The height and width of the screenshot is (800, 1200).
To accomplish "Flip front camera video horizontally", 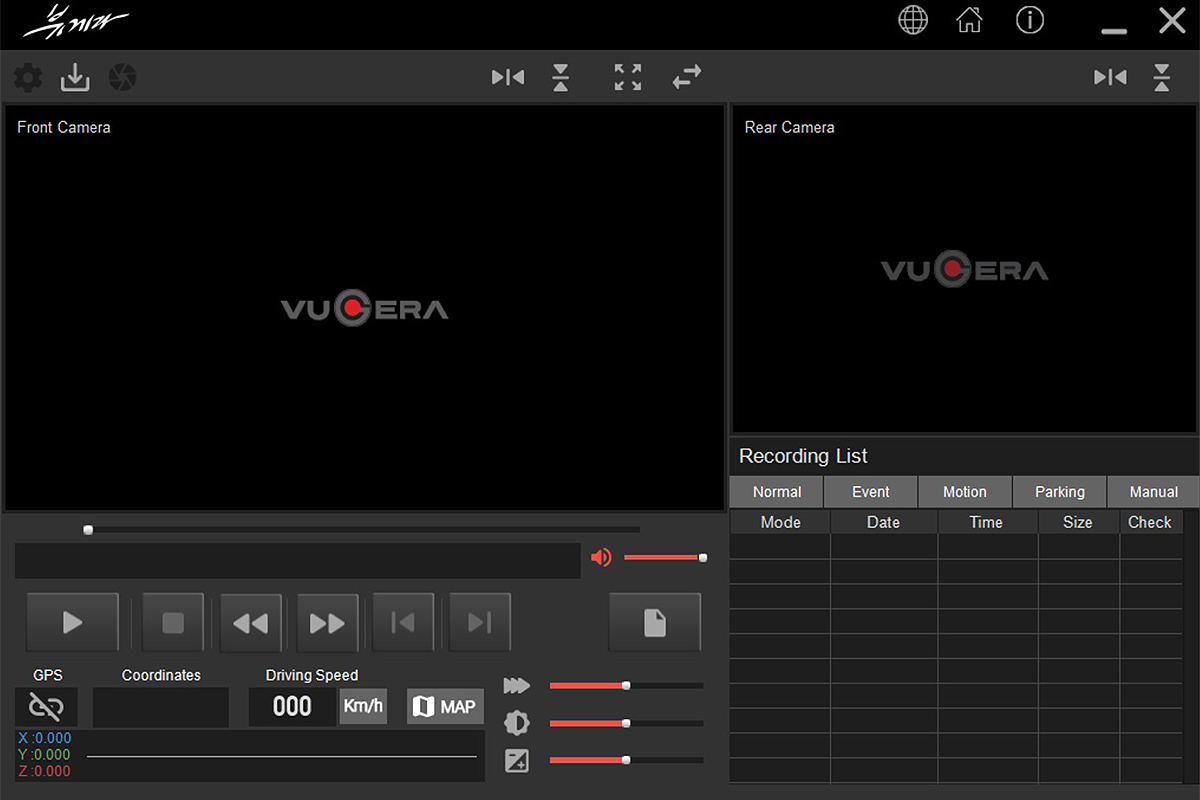I will click(x=508, y=78).
